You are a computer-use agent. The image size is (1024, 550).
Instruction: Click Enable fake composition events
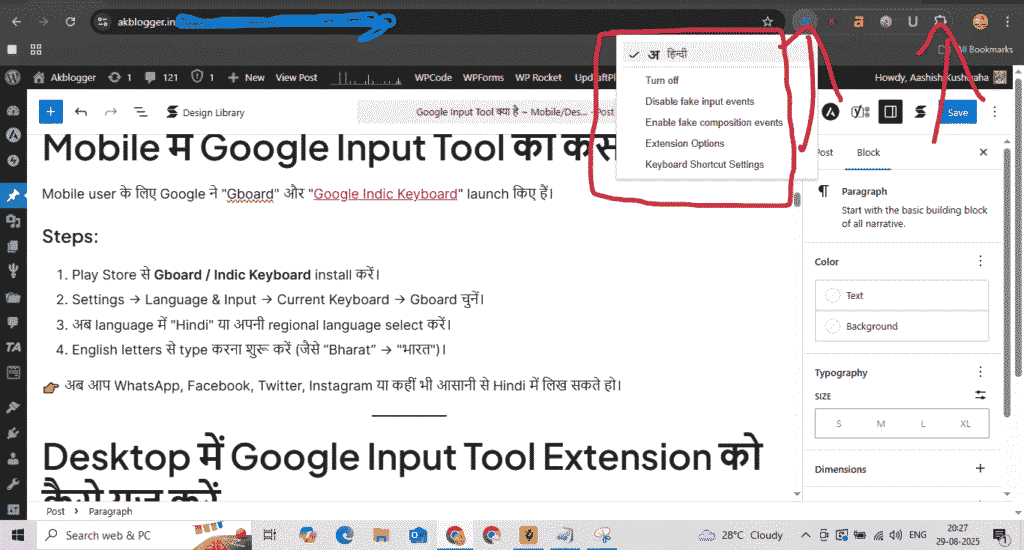[714, 122]
